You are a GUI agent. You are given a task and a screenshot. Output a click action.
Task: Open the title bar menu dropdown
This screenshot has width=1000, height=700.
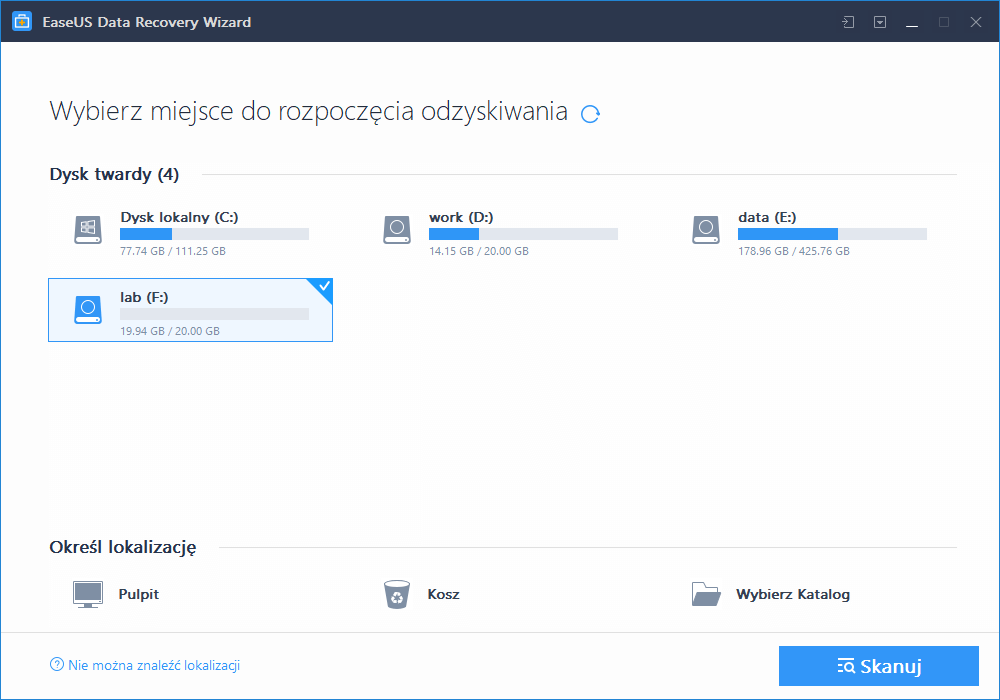[879, 21]
